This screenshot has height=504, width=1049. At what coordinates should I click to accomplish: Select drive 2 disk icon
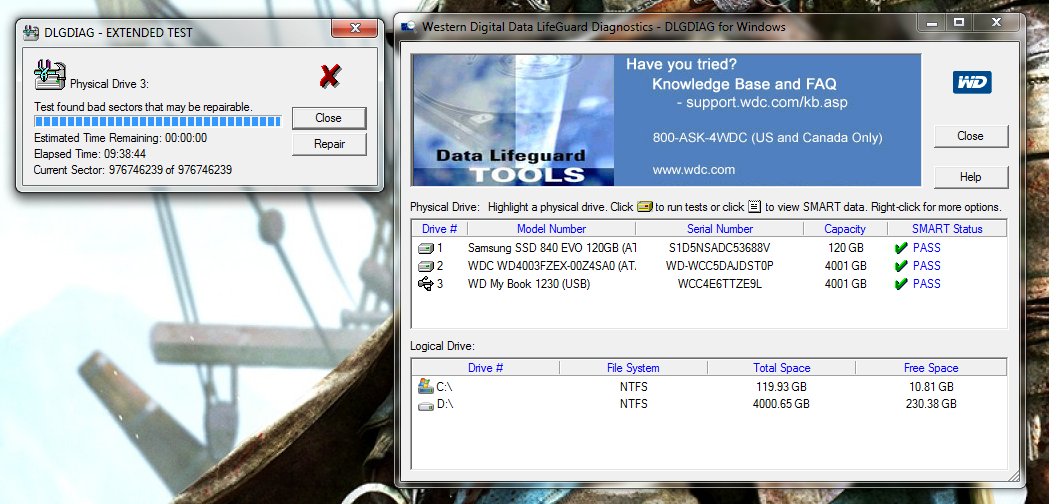[425, 266]
